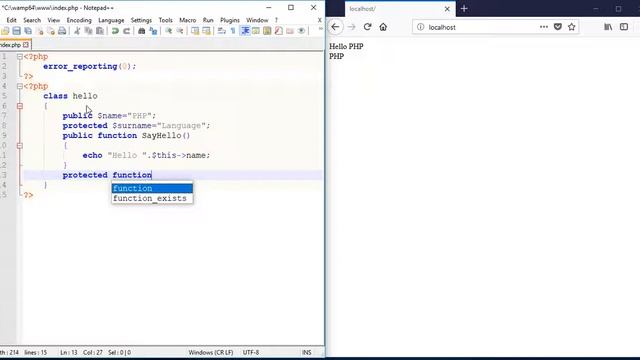Click 'Windows (CR LF)' in status bar
This screenshot has width=640, height=360.
[x=211, y=352]
